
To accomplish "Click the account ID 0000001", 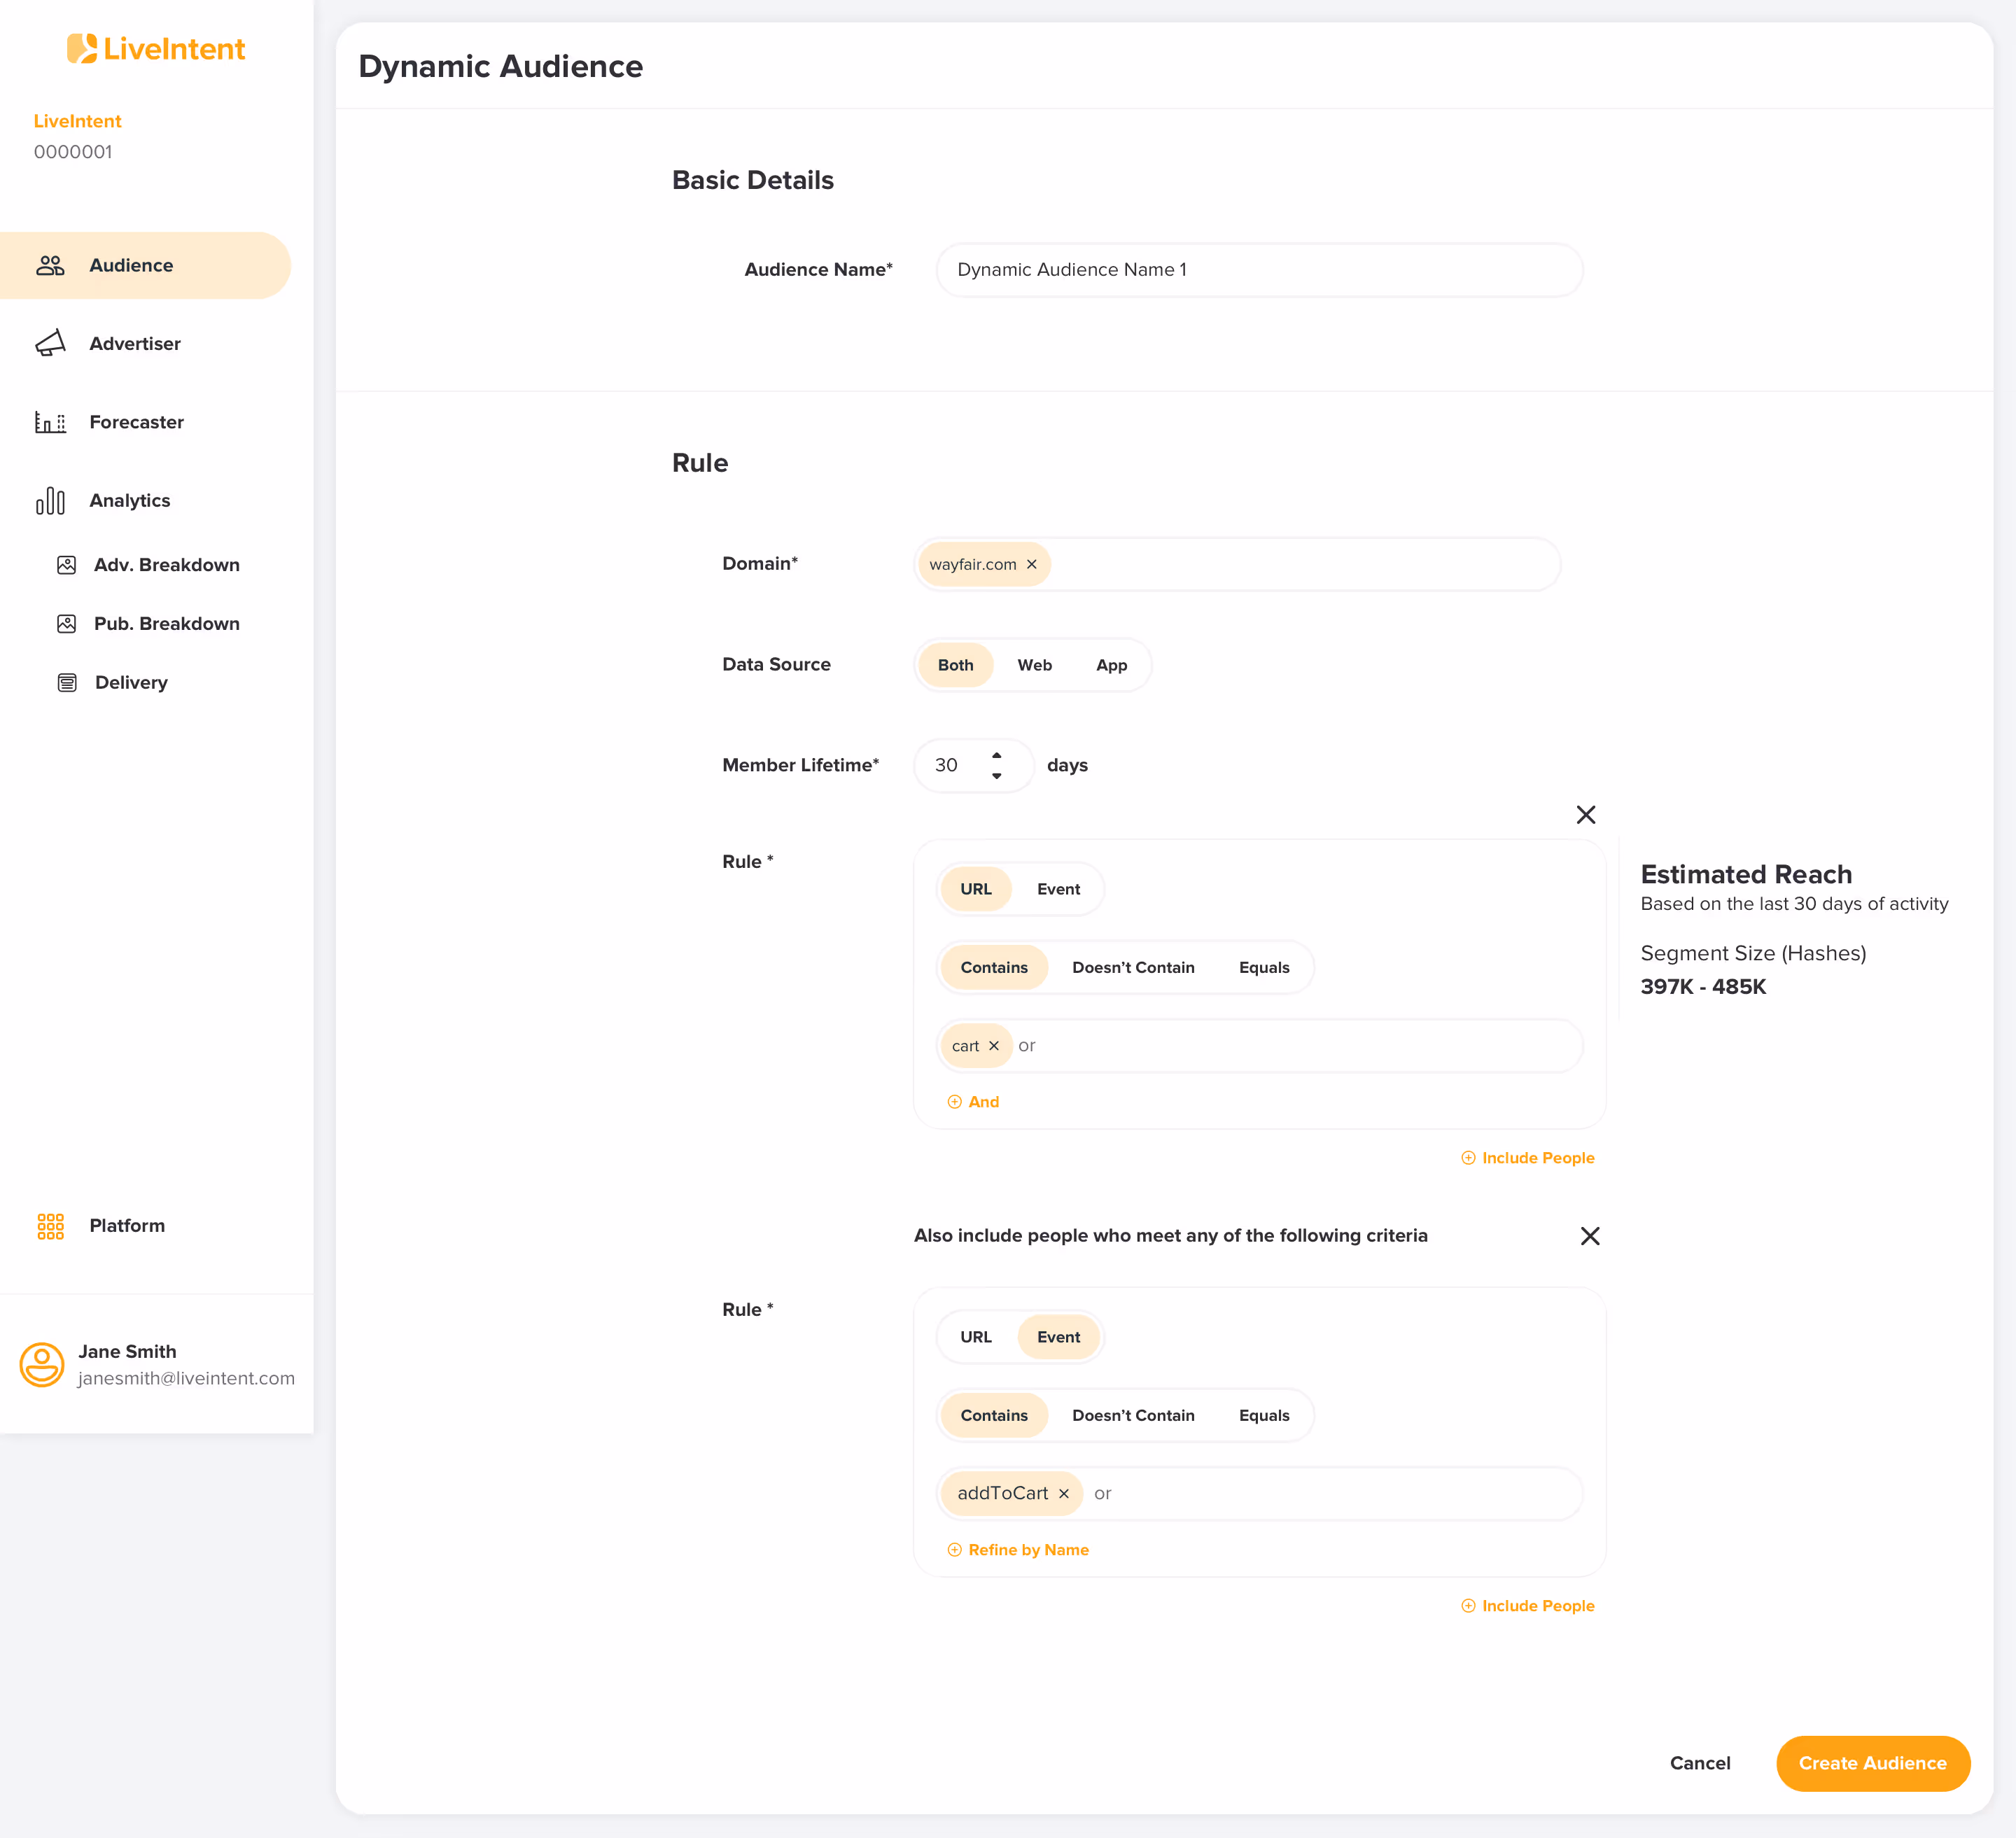I will pyautogui.click(x=73, y=152).
